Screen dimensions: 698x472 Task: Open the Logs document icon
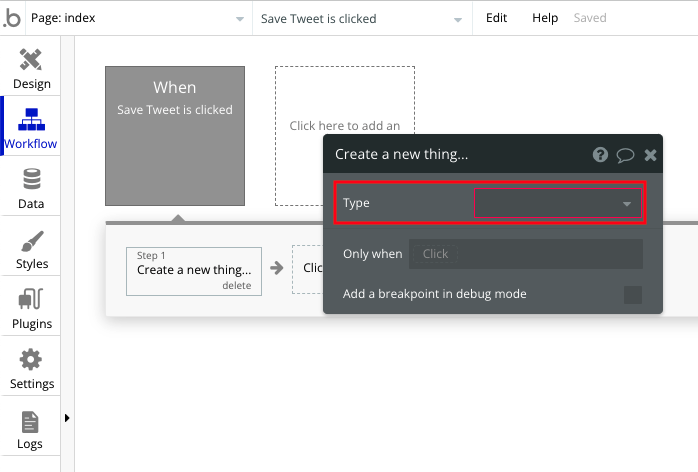point(30,422)
